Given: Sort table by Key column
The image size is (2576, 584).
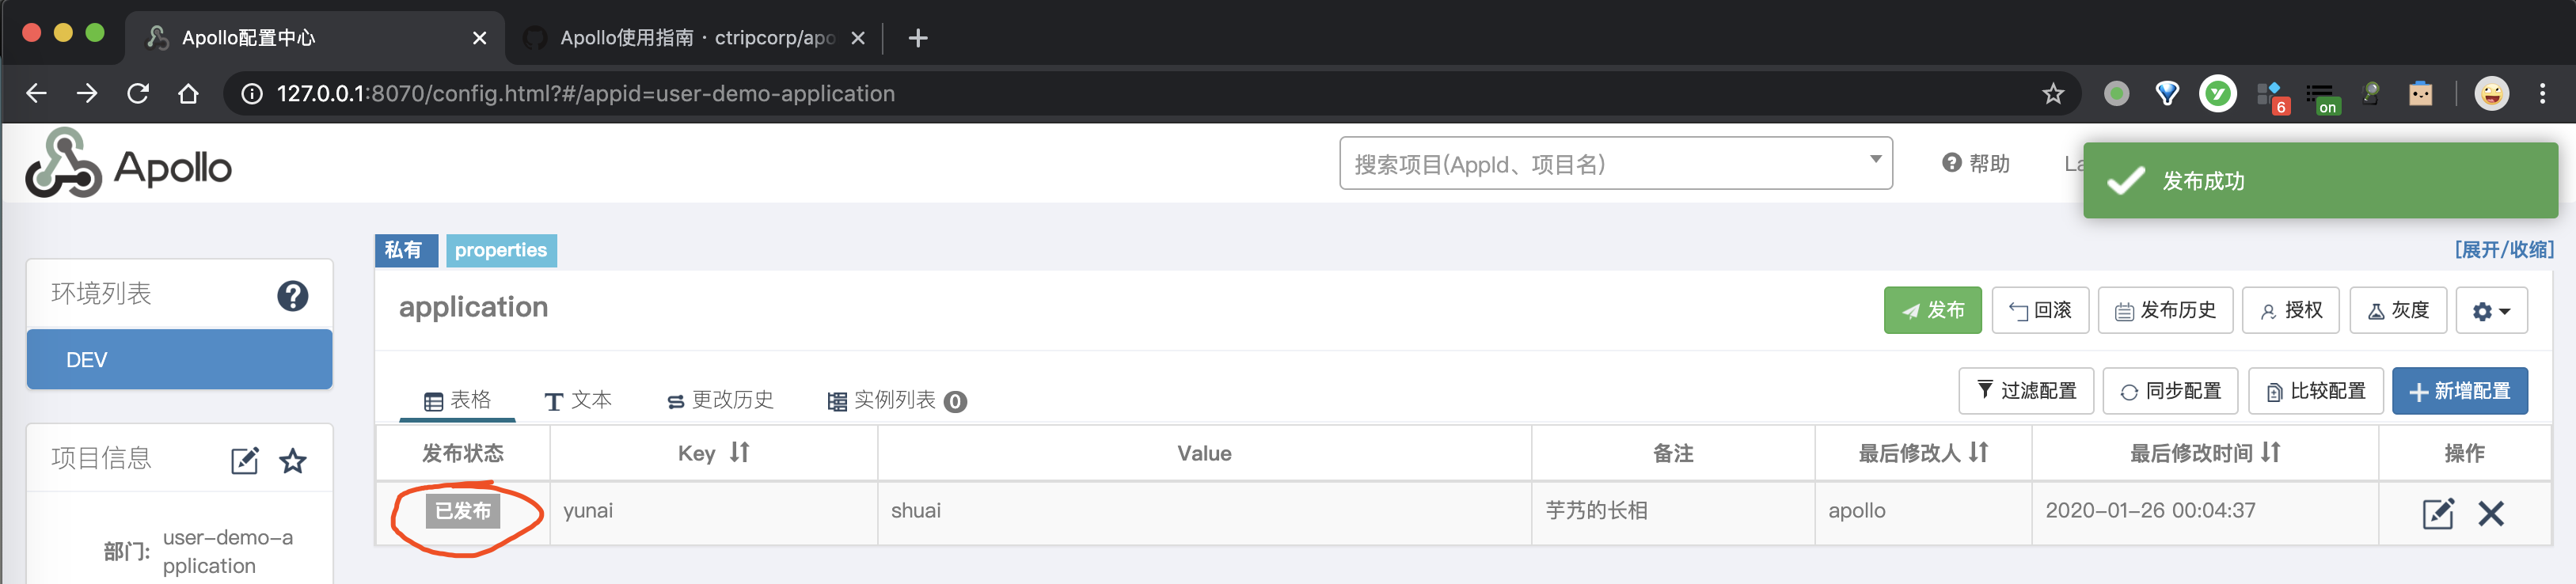Looking at the screenshot, I should (x=739, y=453).
